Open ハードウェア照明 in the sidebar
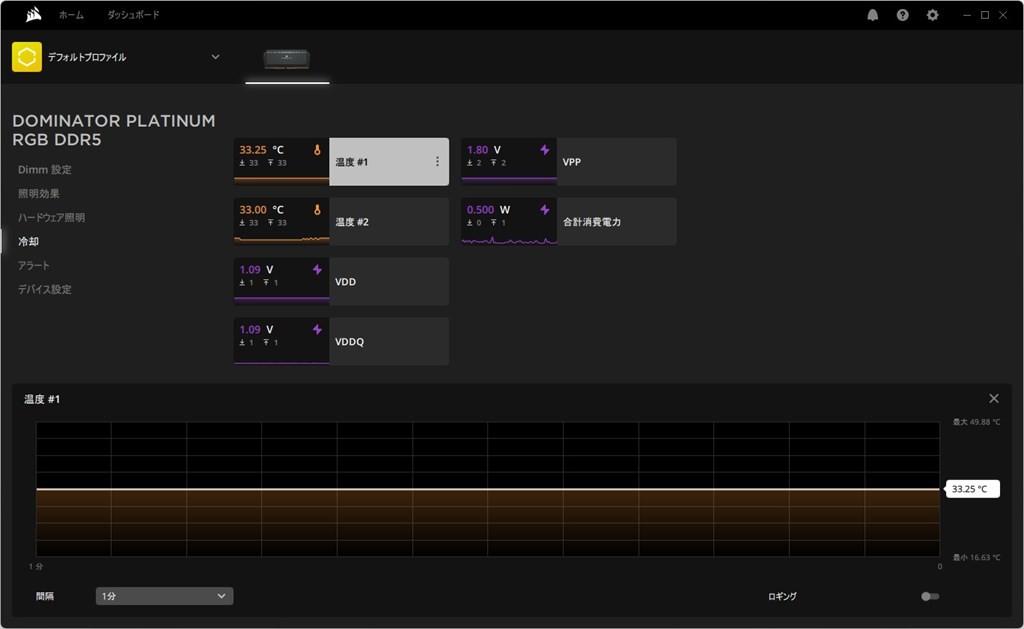 coord(51,218)
